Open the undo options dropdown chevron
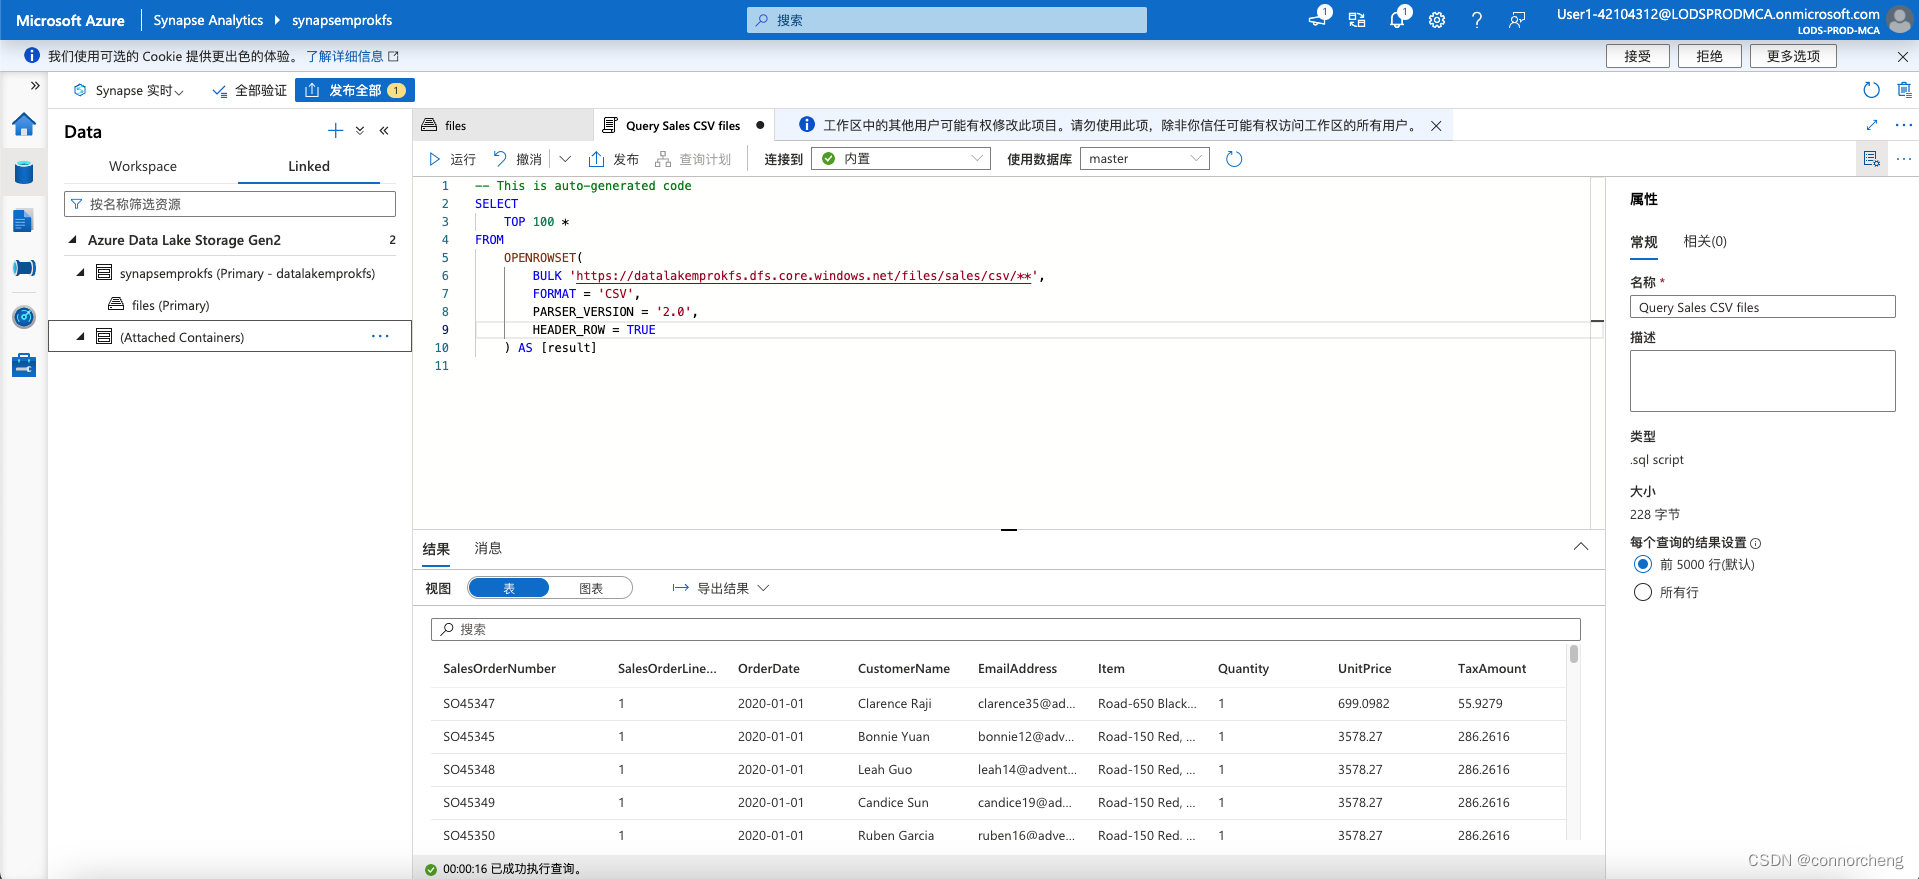 pyautogui.click(x=565, y=159)
